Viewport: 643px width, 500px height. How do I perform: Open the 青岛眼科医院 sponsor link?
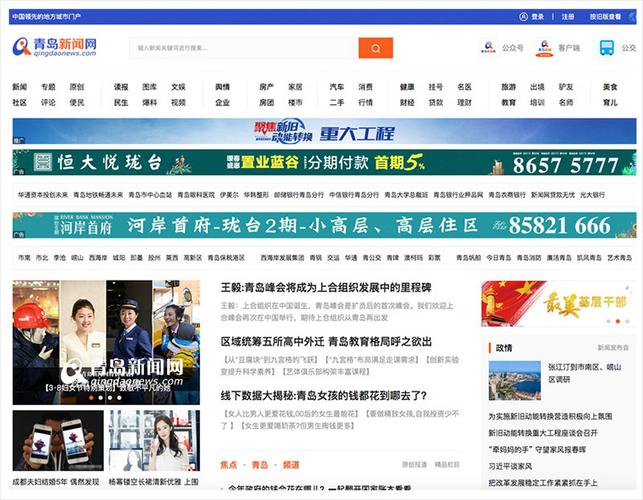196,195
